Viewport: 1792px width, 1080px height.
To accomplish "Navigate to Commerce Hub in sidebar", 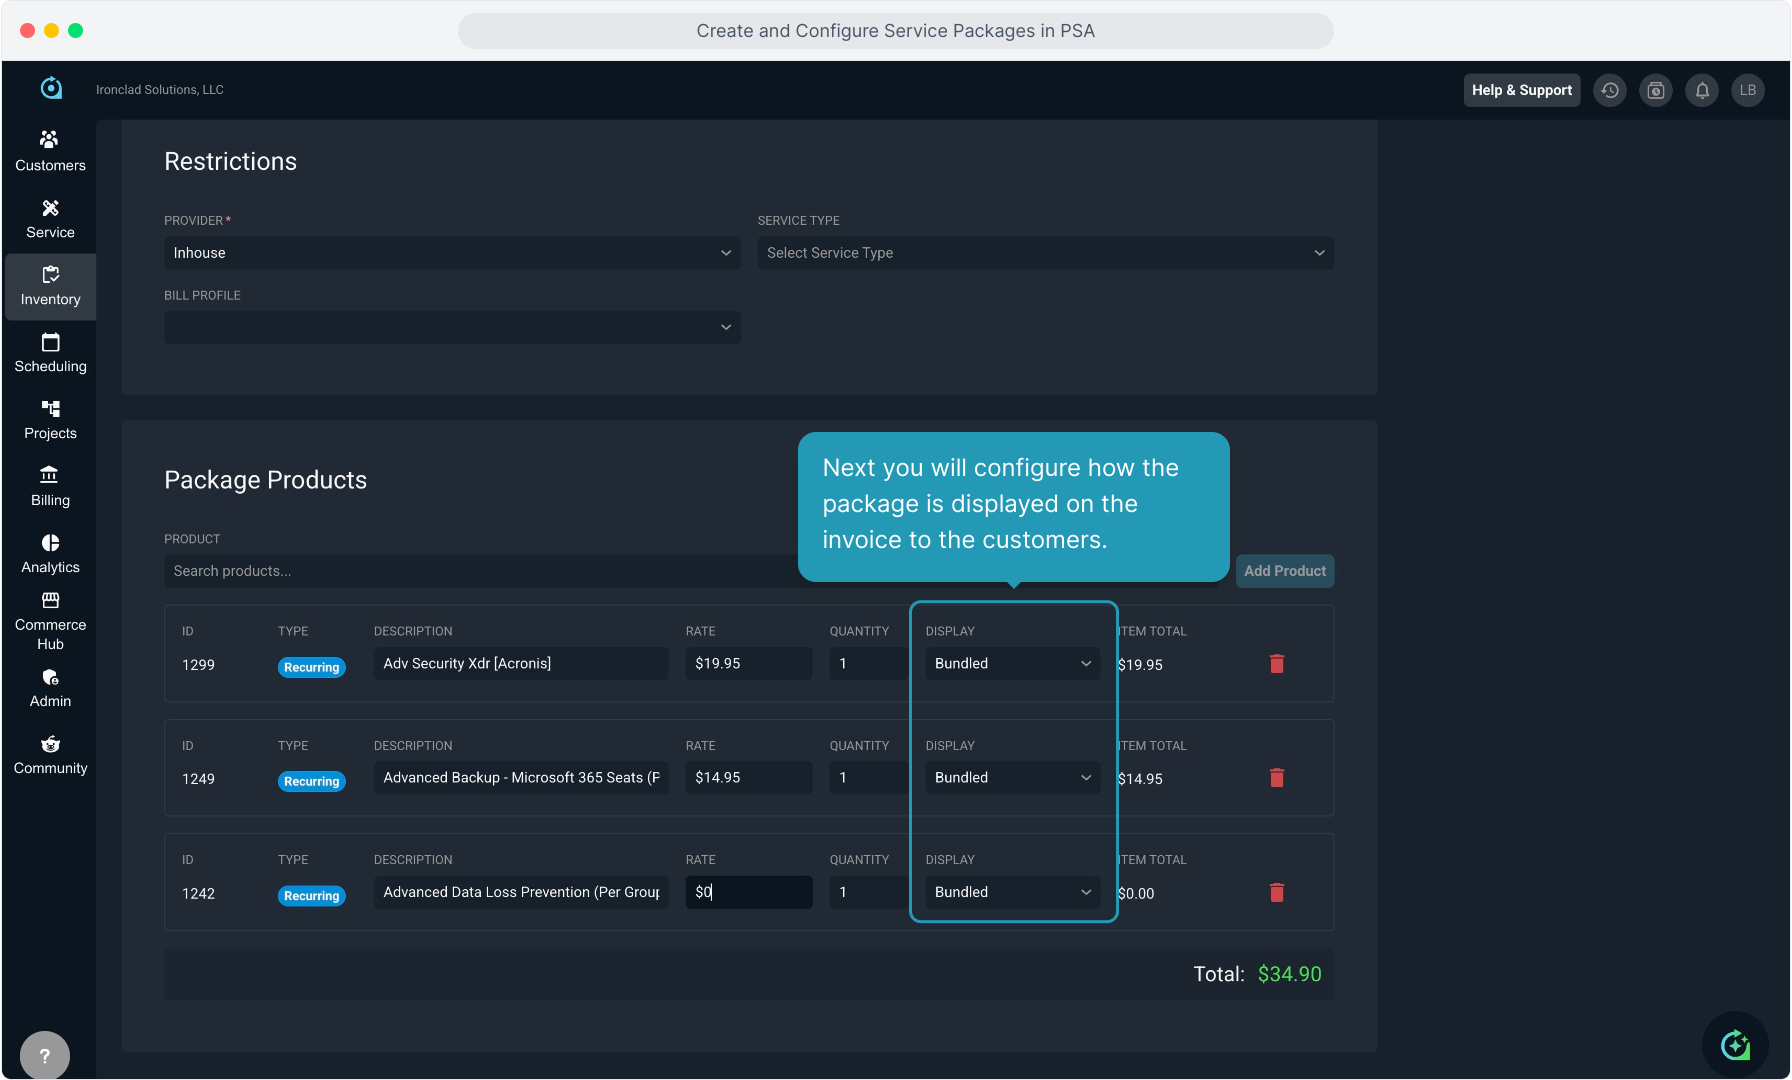I will pyautogui.click(x=50, y=621).
